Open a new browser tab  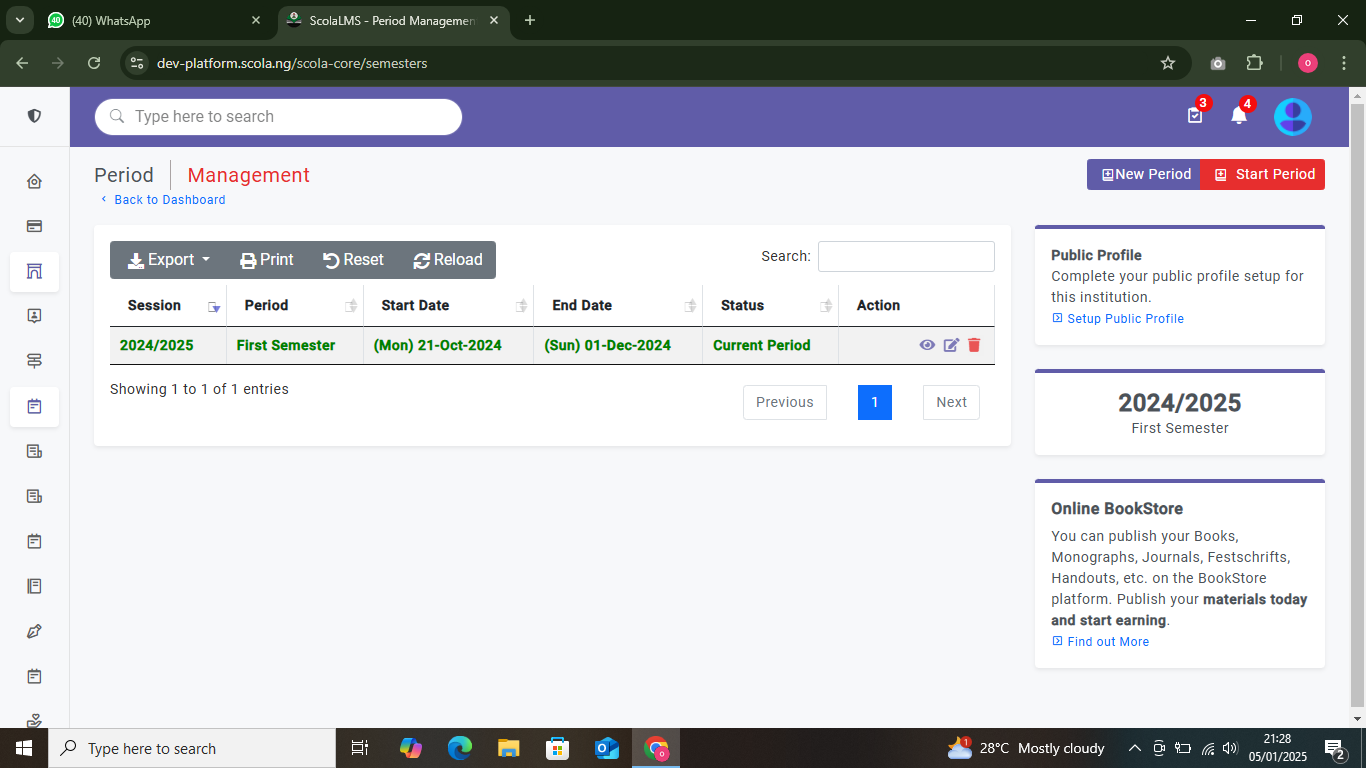tap(530, 21)
